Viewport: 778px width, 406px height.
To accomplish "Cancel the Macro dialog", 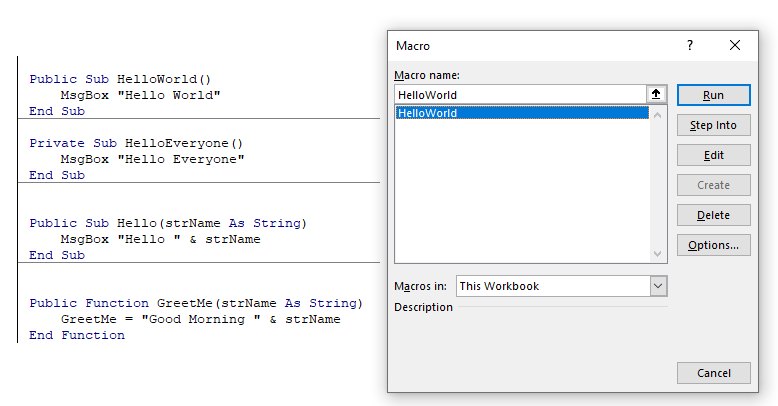I will 713,373.
